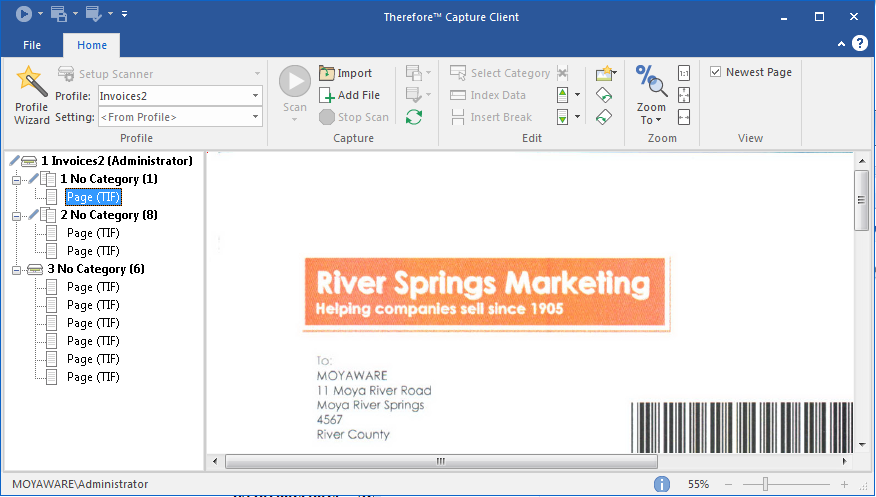Collapse the '2 No Category (8)' node
This screenshot has width=876, height=497.
[x=16, y=216]
